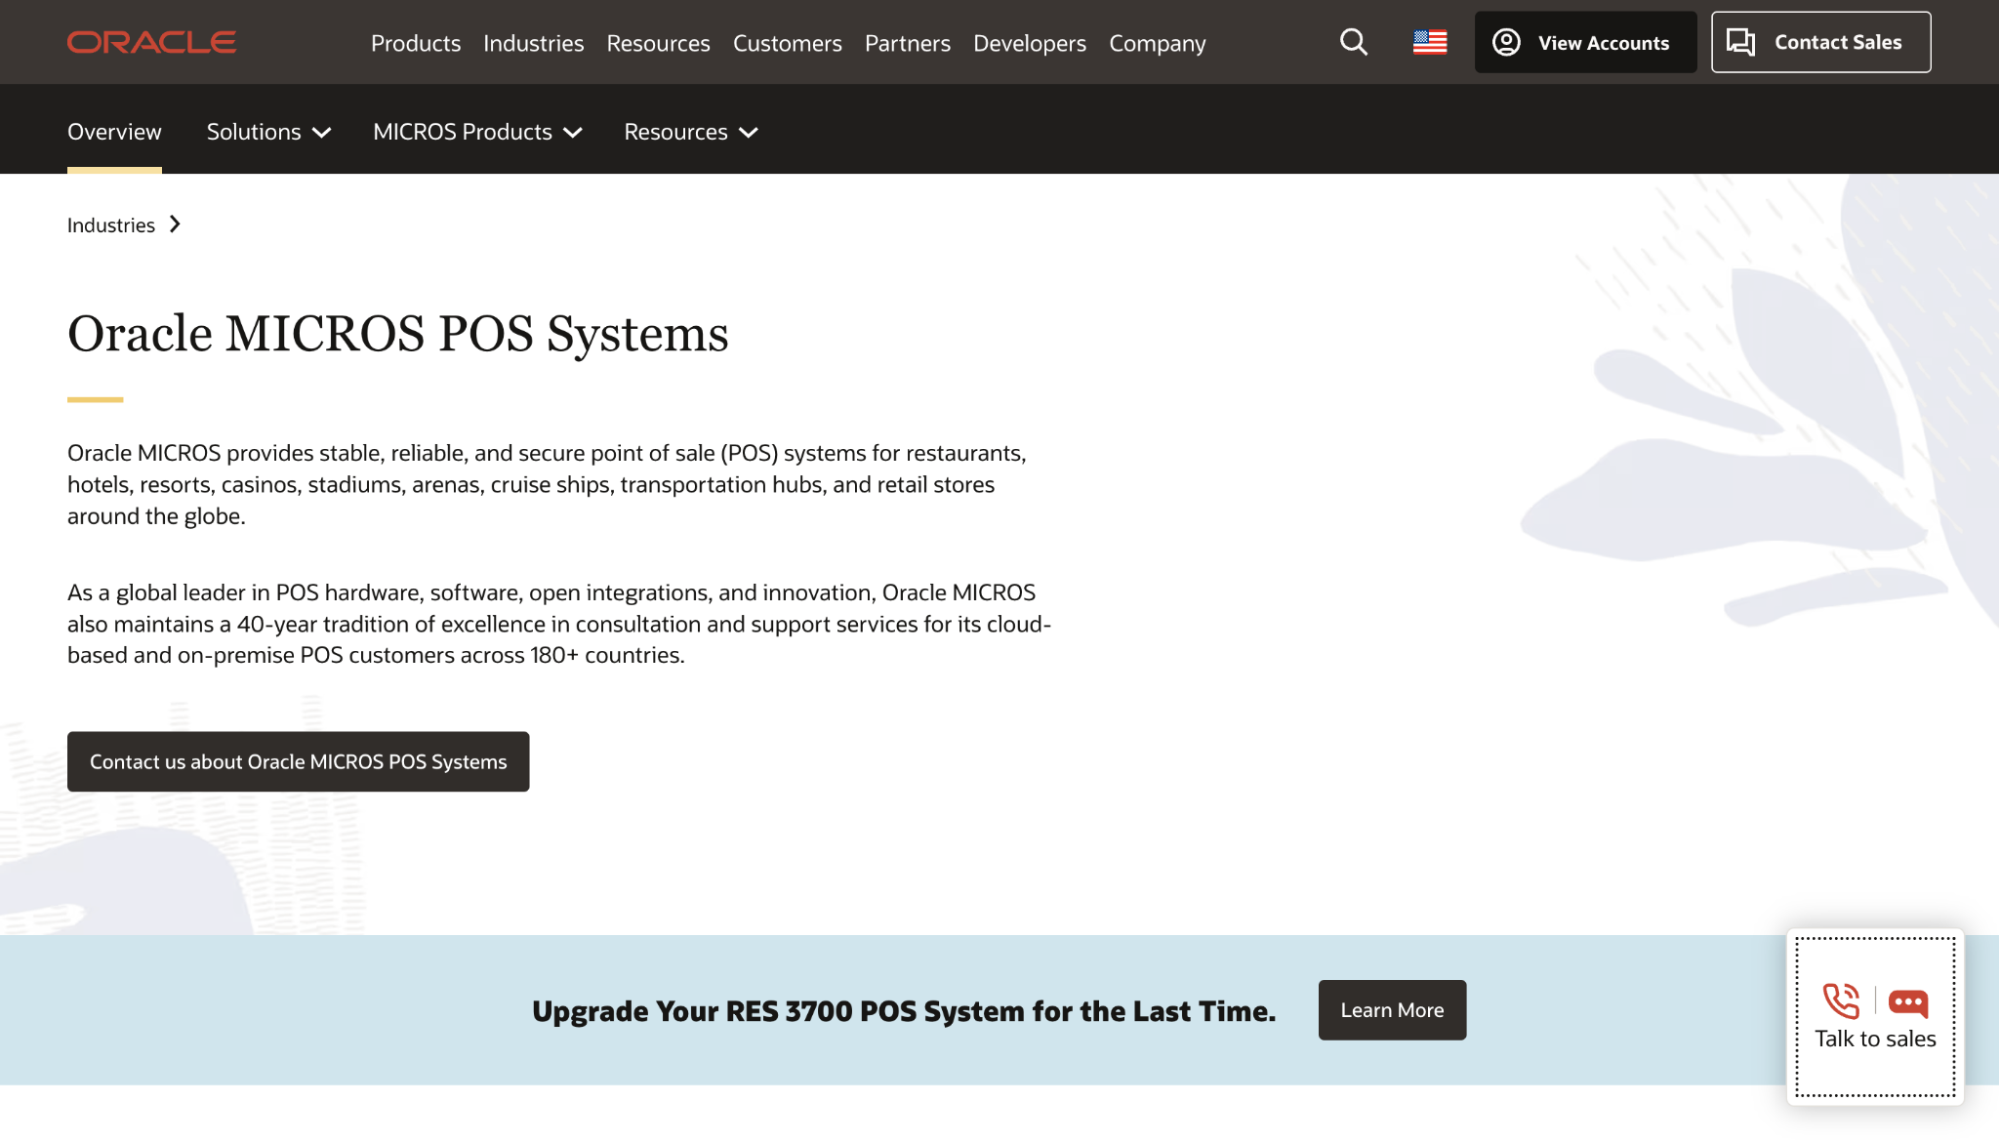Click the View Accounts button
Screen dimensions: 1999x1141
pos(1585,42)
